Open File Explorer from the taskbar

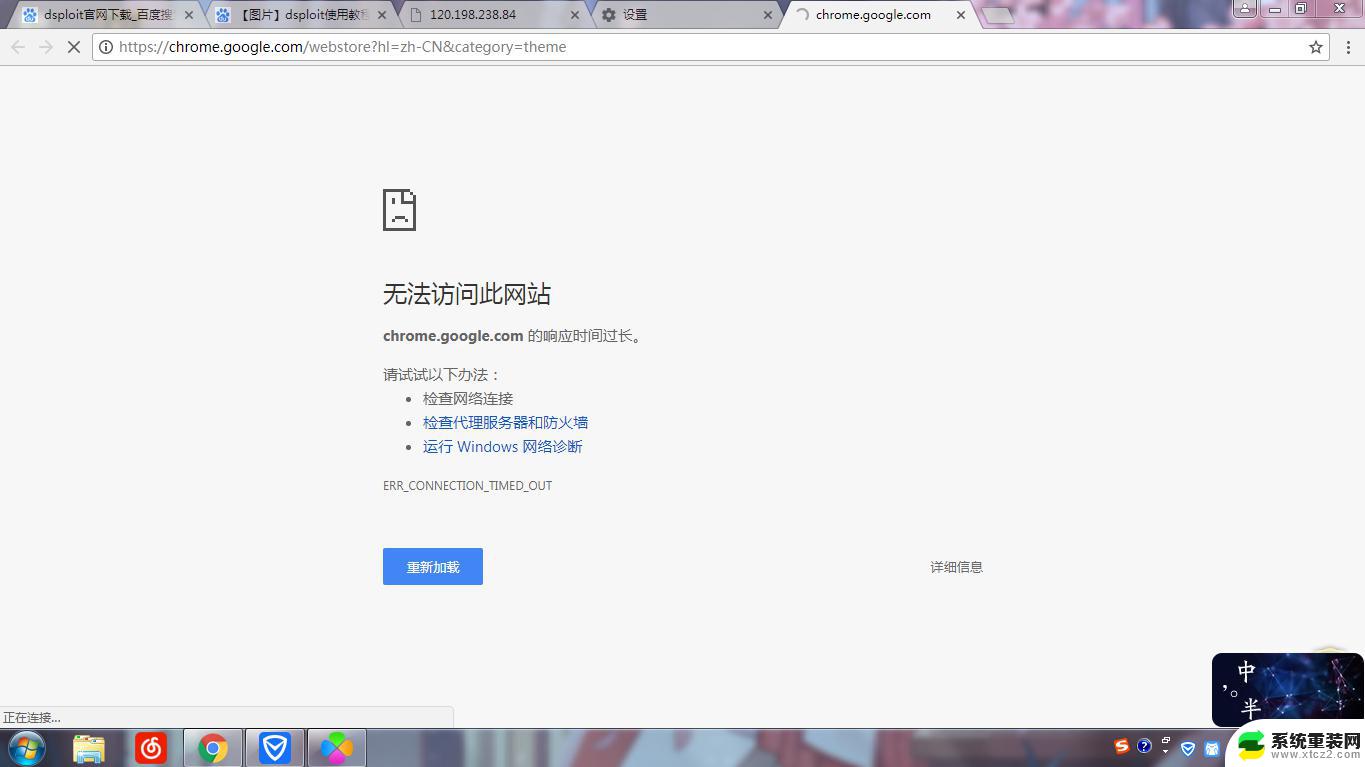click(89, 748)
